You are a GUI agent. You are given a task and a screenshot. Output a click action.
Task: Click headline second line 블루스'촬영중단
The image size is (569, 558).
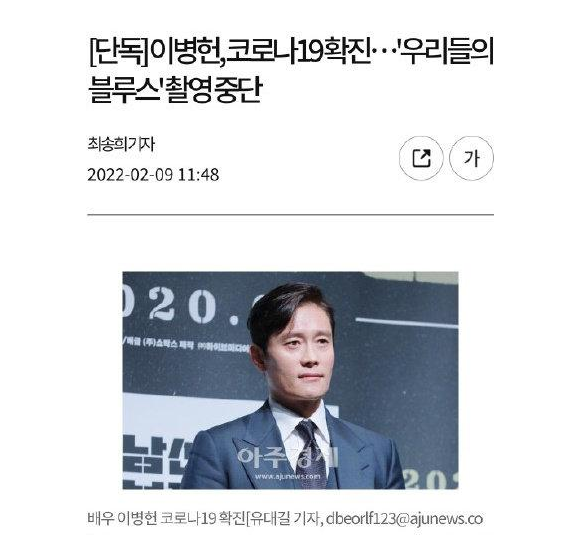click(175, 89)
